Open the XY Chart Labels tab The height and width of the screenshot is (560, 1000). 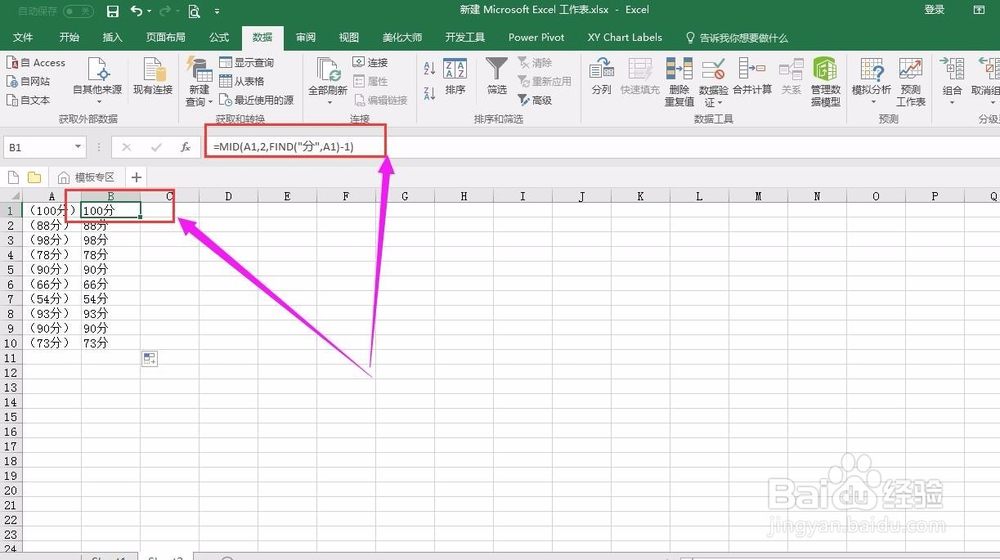tap(624, 38)
